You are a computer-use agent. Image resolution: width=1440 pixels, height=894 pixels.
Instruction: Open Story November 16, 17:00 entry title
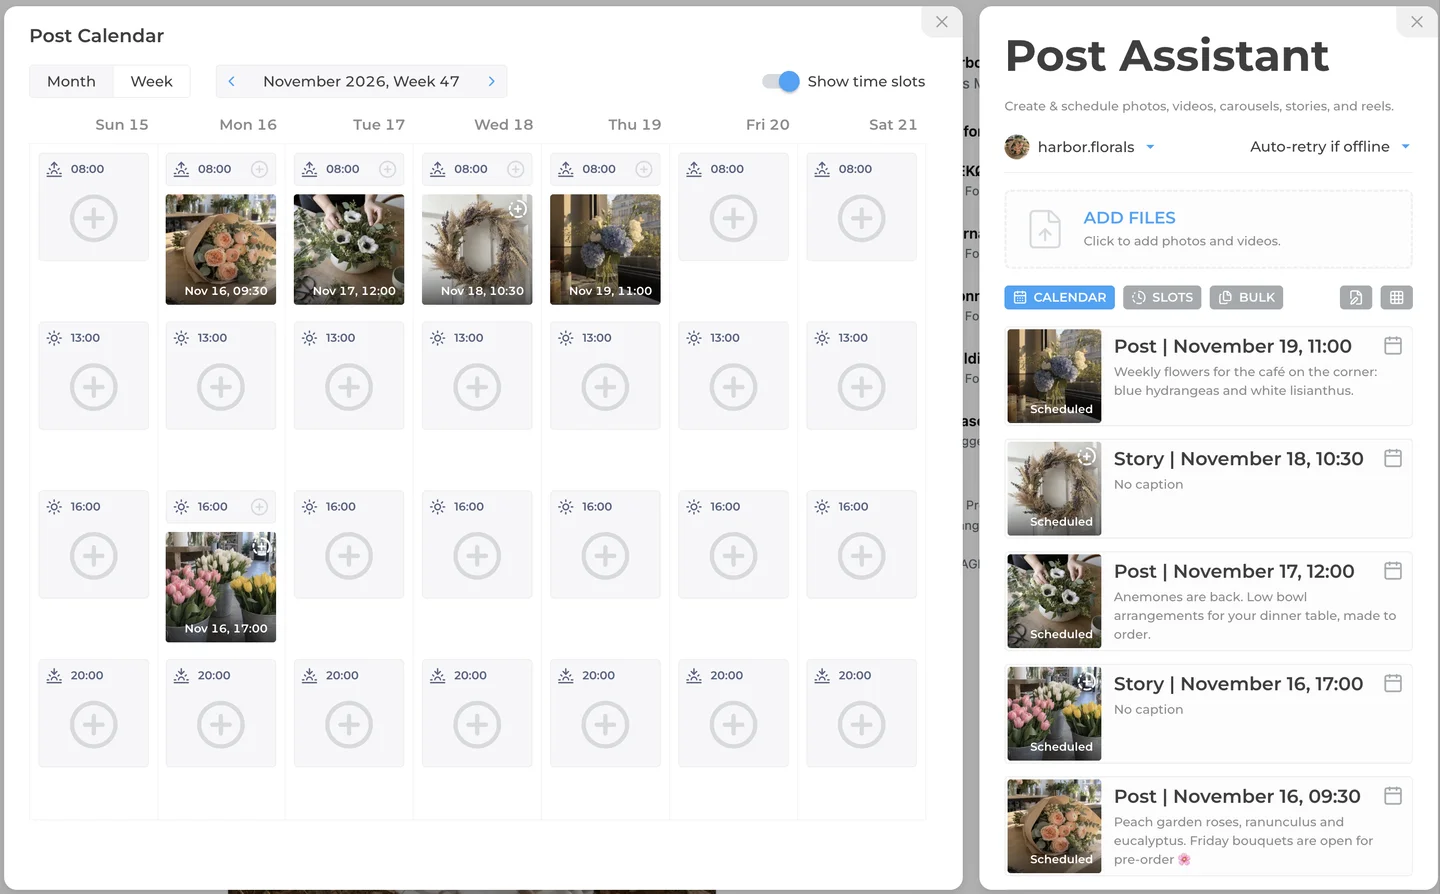(x=1239, y=684)
